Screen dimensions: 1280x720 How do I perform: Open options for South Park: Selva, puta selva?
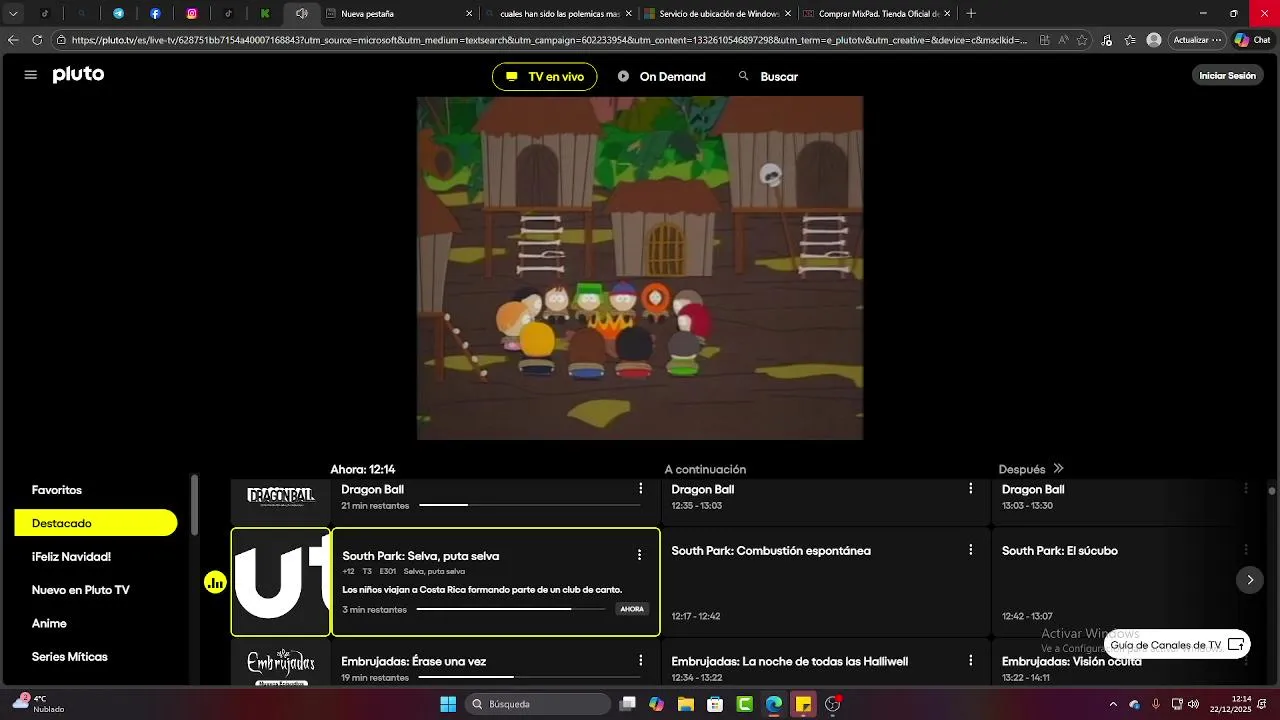point(639,555)
